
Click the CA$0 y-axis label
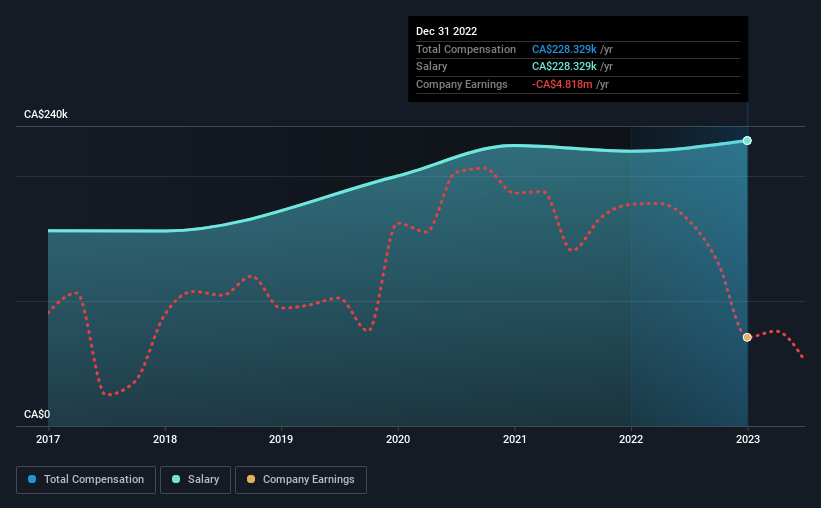click(x=37, y=414)
